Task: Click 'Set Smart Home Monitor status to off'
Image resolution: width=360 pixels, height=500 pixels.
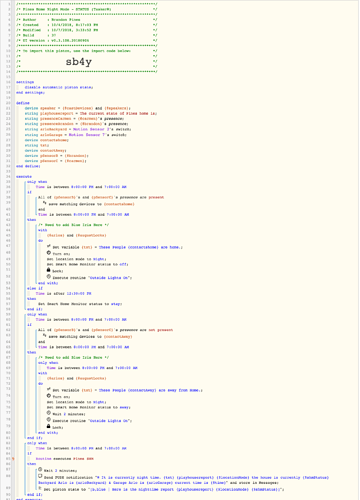Action: click(88, 264)
